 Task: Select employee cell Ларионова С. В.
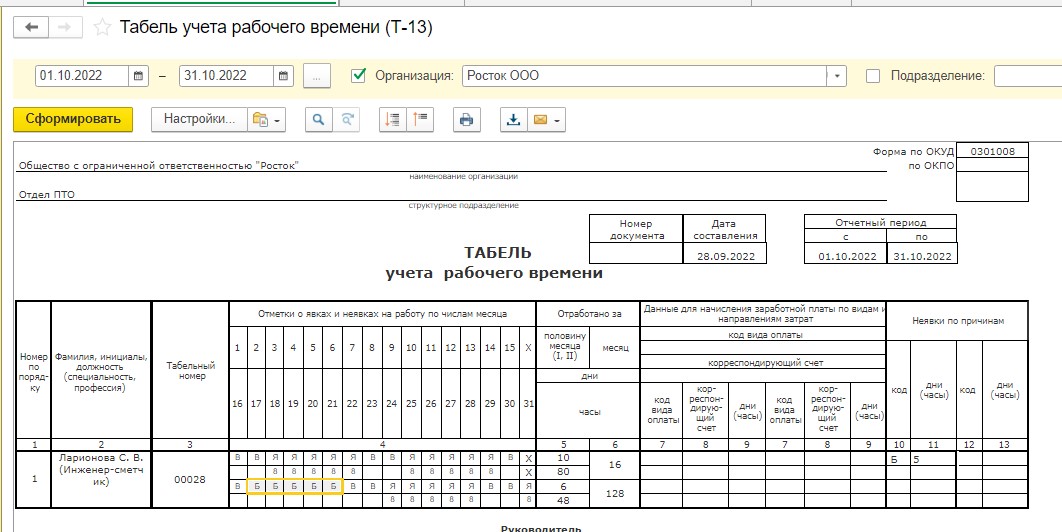tap(101, 479)
